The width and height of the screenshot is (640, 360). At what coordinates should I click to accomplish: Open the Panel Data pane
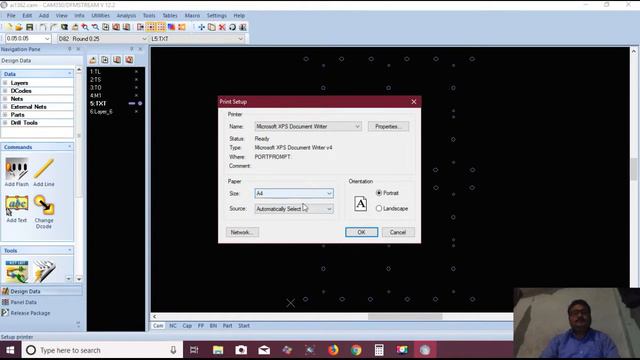coord(24,302)
